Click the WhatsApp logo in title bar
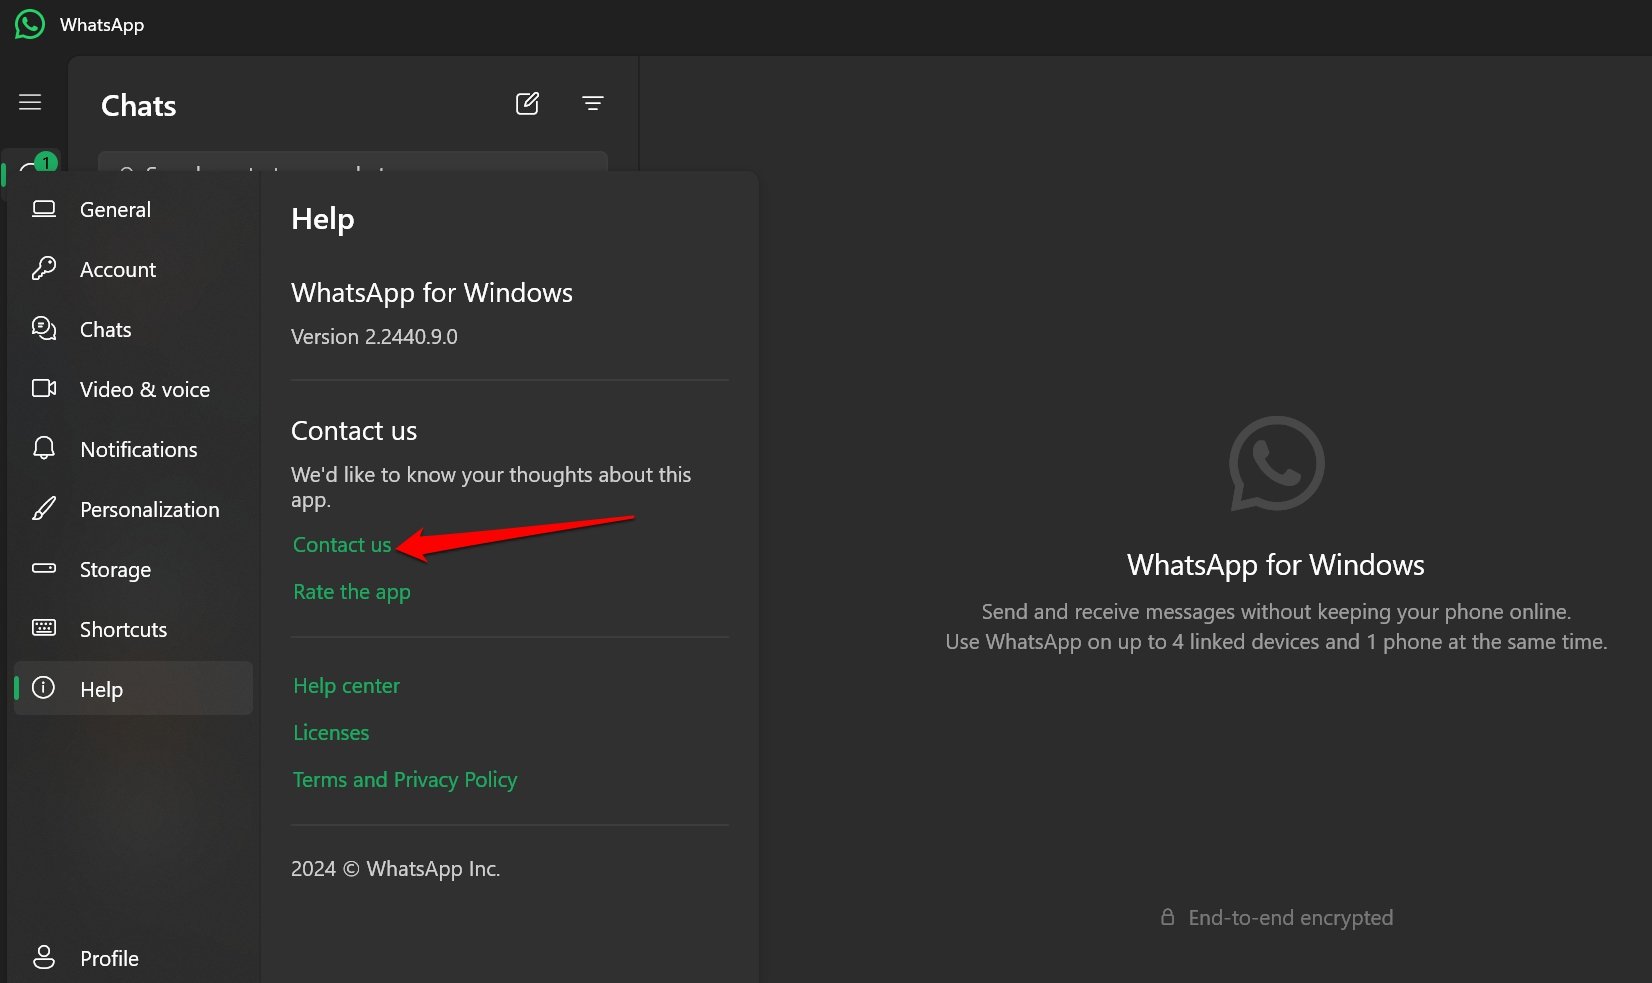 [x=30, y=24]
